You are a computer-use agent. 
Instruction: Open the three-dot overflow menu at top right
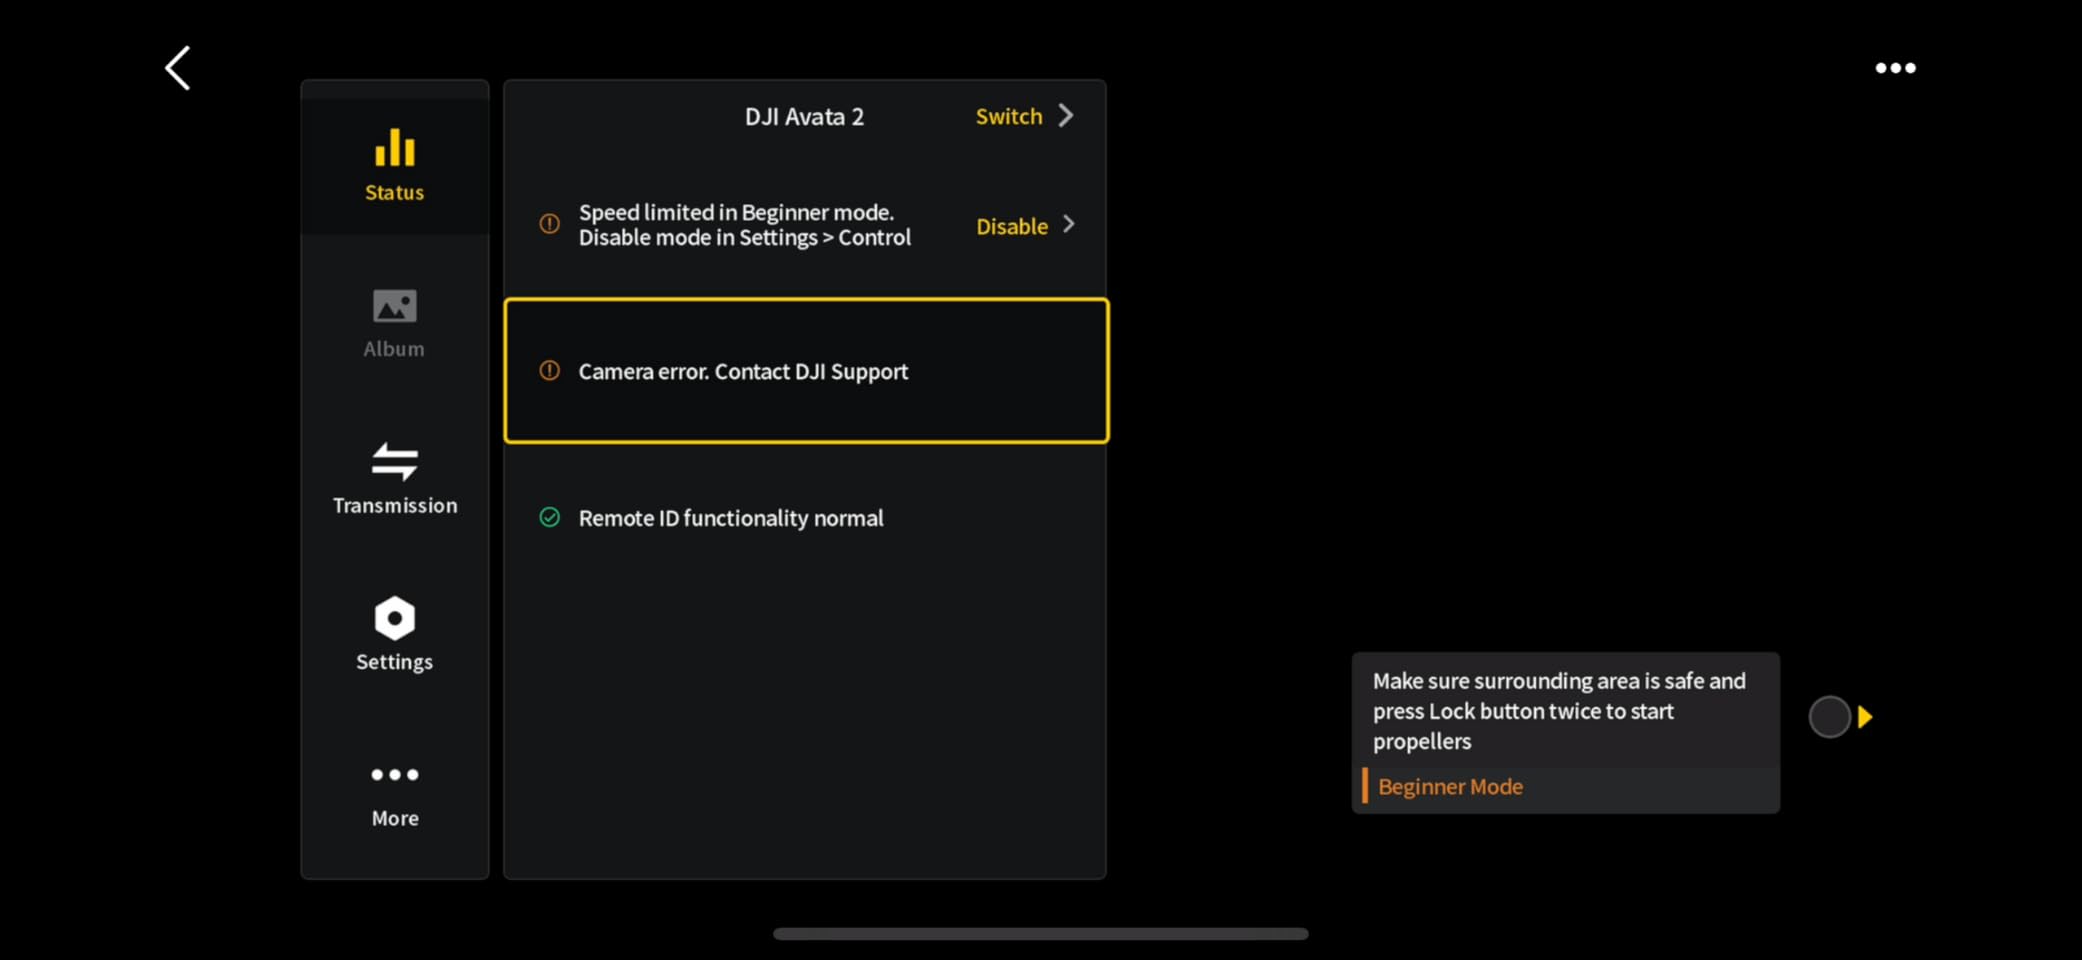[1895, 68]
